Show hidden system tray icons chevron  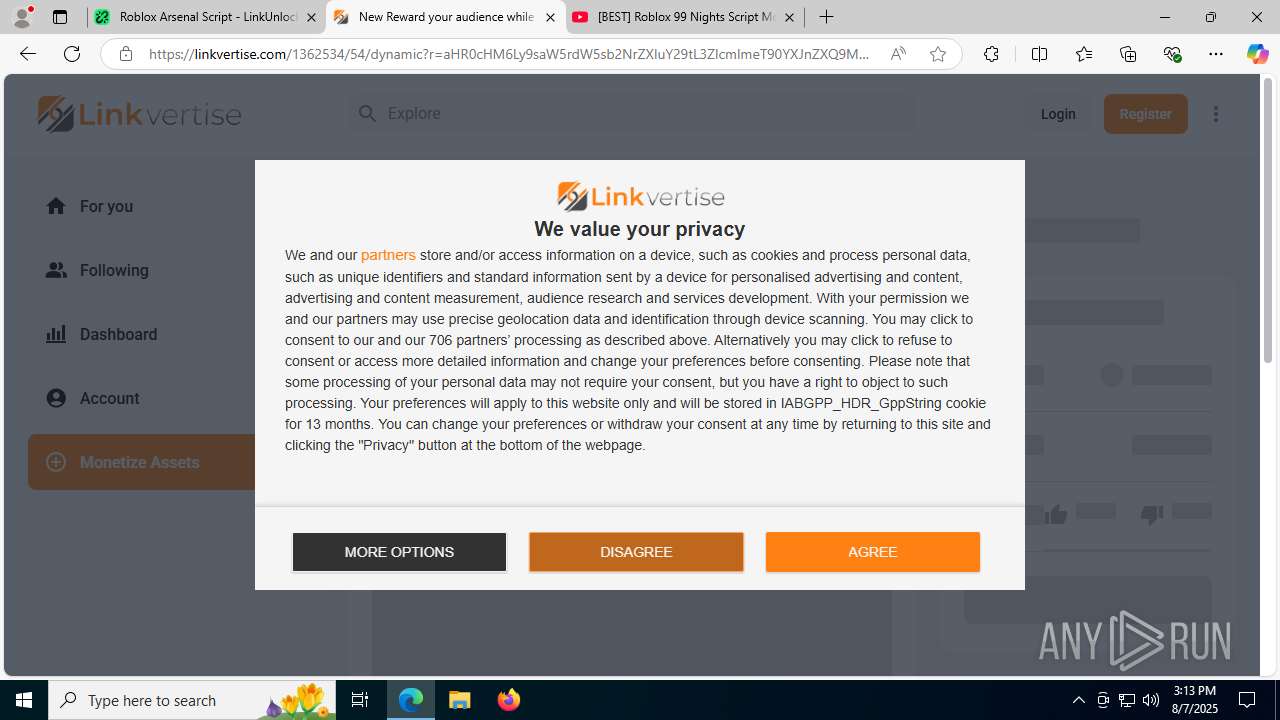point(1078,700)
